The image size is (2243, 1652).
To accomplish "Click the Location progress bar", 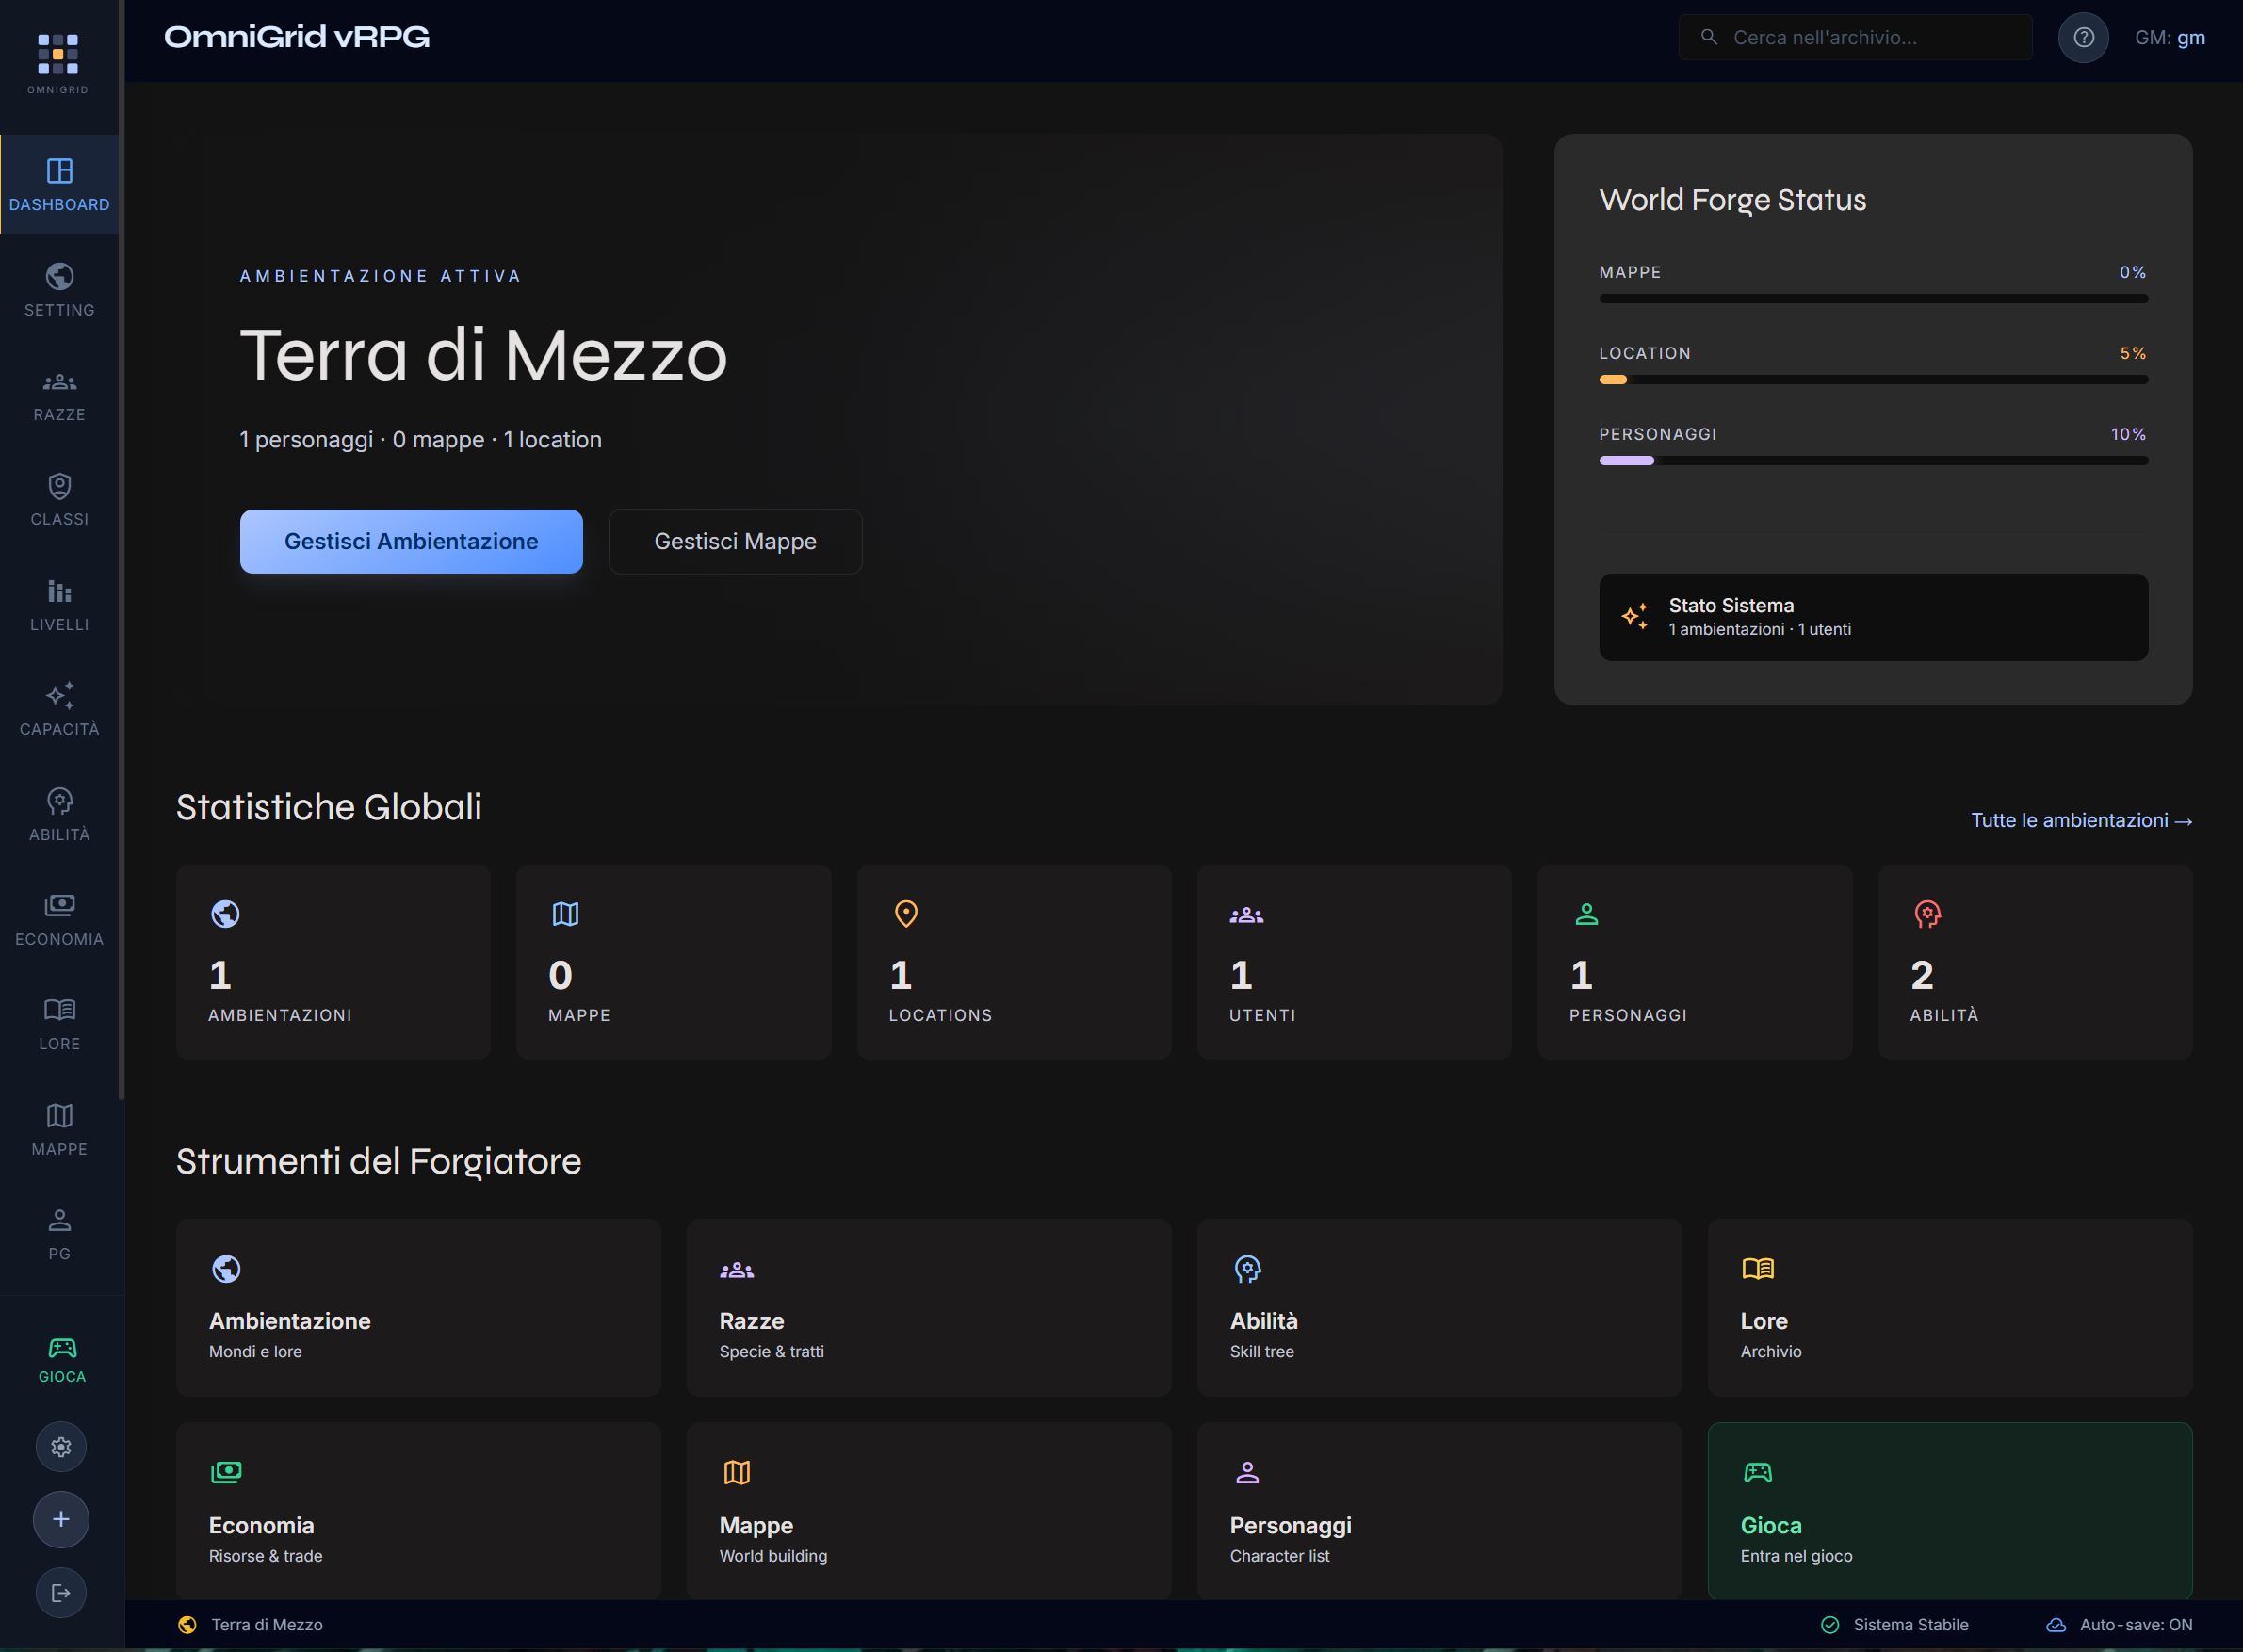I will point(1873,380).
